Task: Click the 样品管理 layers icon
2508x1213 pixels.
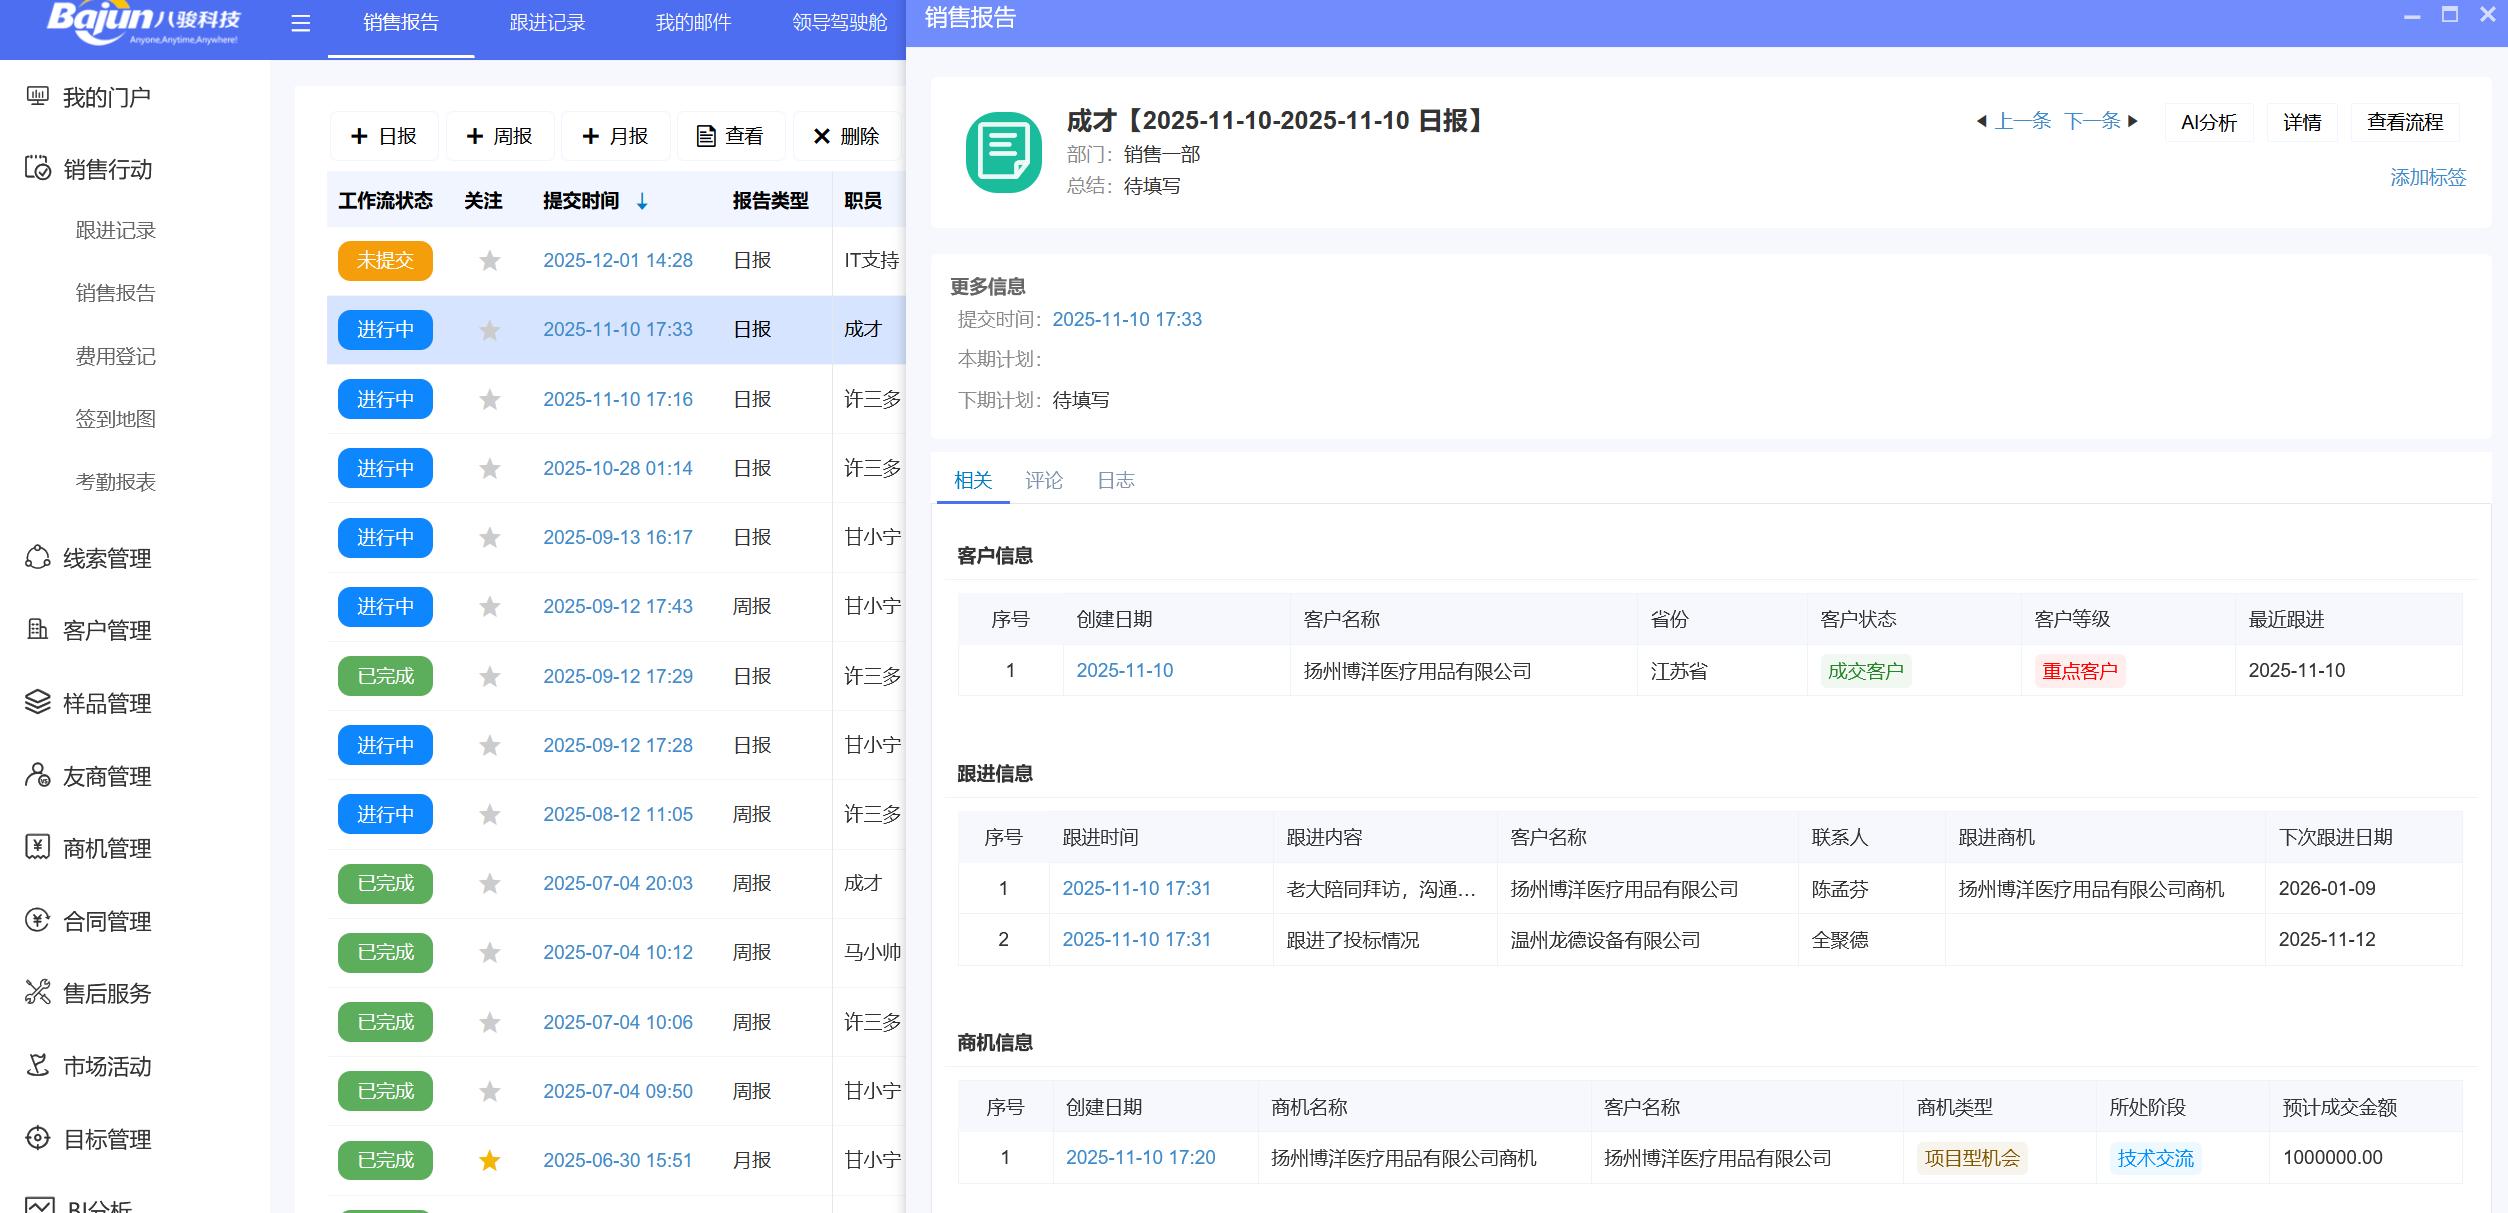Action: [x=37, y=702]
